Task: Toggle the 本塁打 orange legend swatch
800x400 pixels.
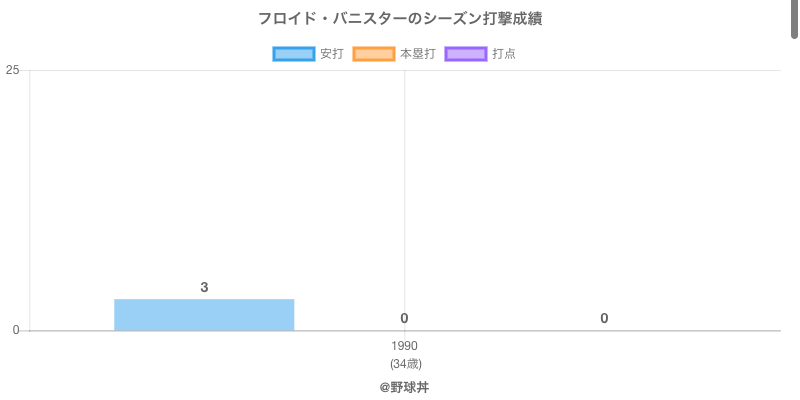Action: click(374, 54)
